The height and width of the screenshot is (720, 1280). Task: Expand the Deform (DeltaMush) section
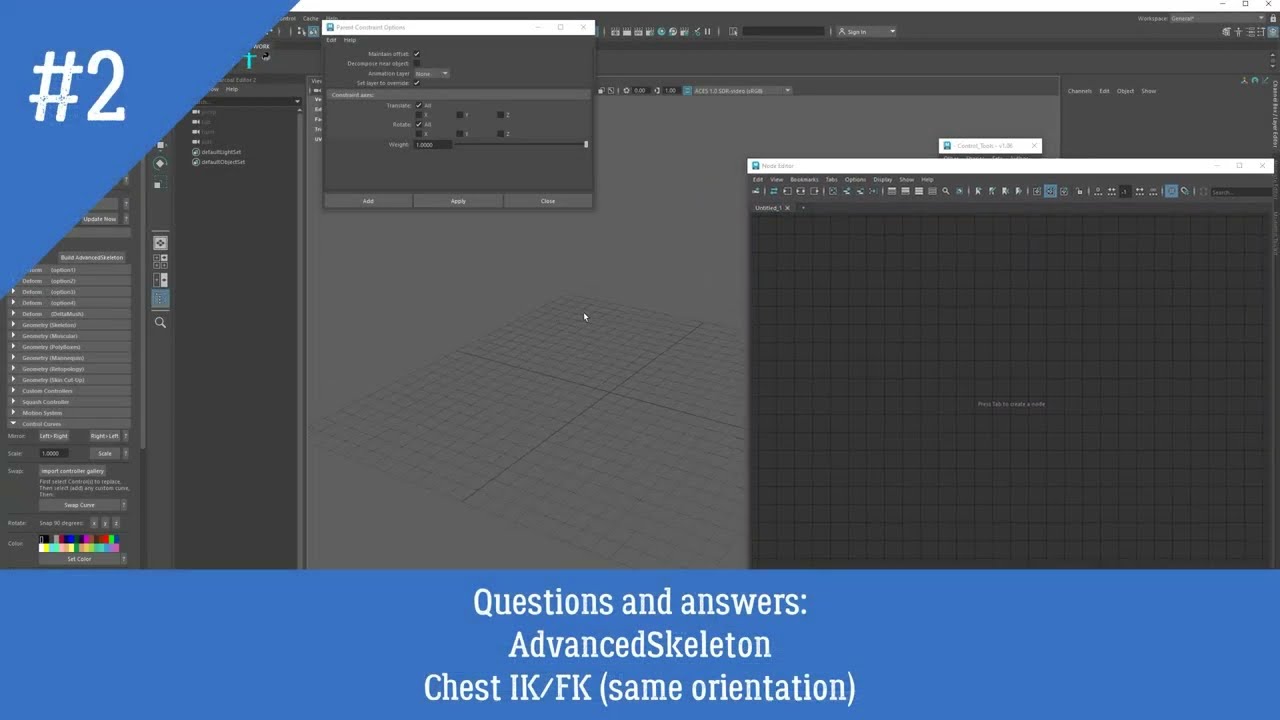click(x=70, y=314)
